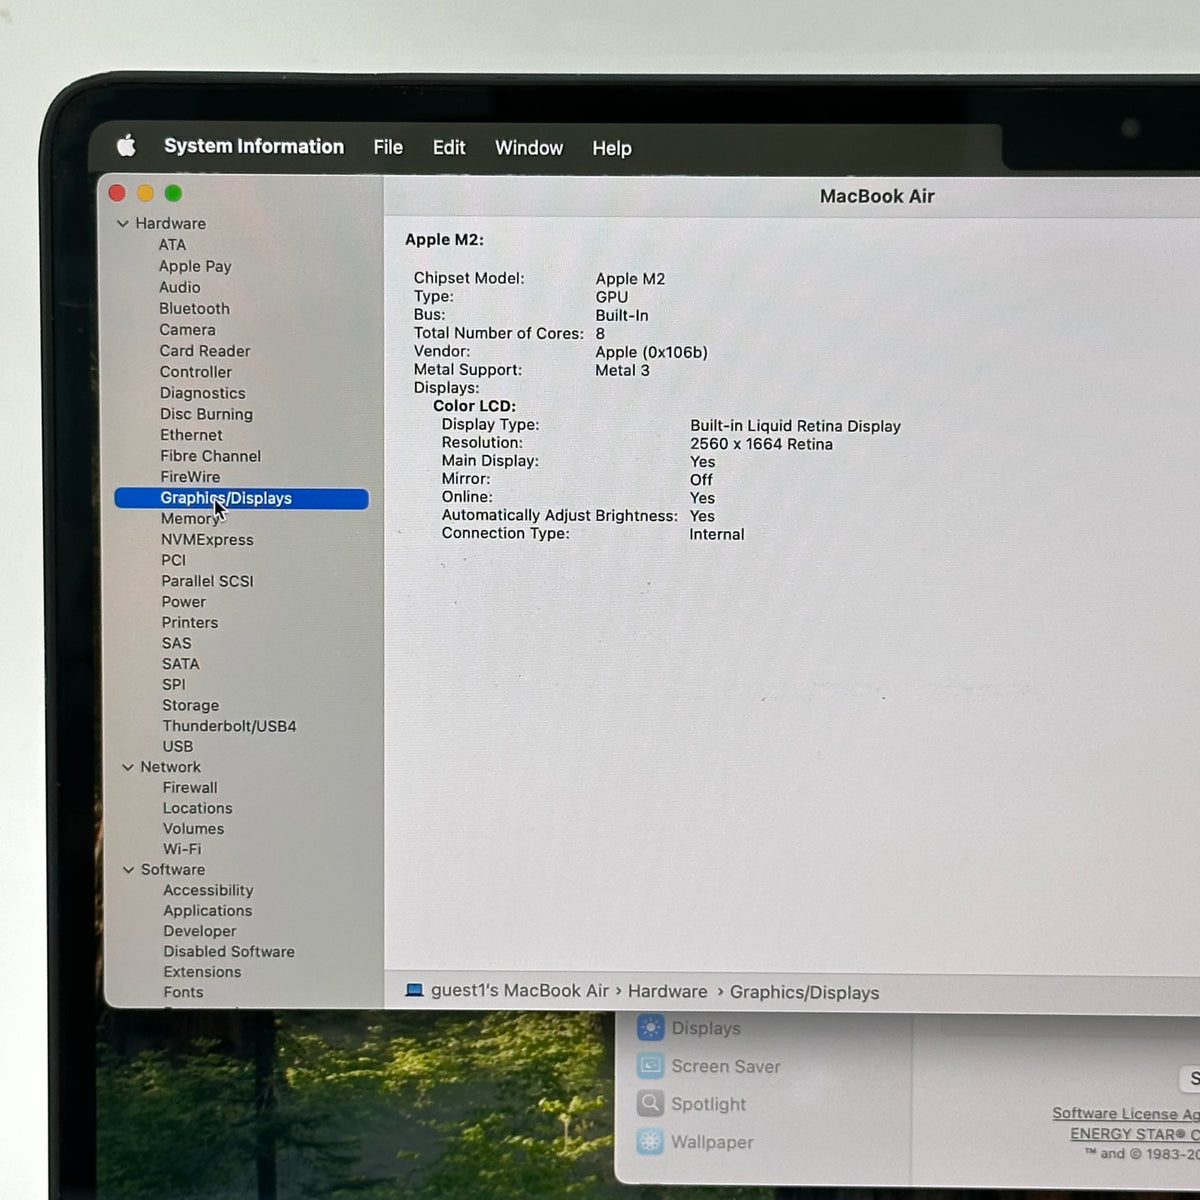Image resolution: width=1200 pixels, height=1200 pixels.
Task: Open the Edit menu
Action: point(449,147)
